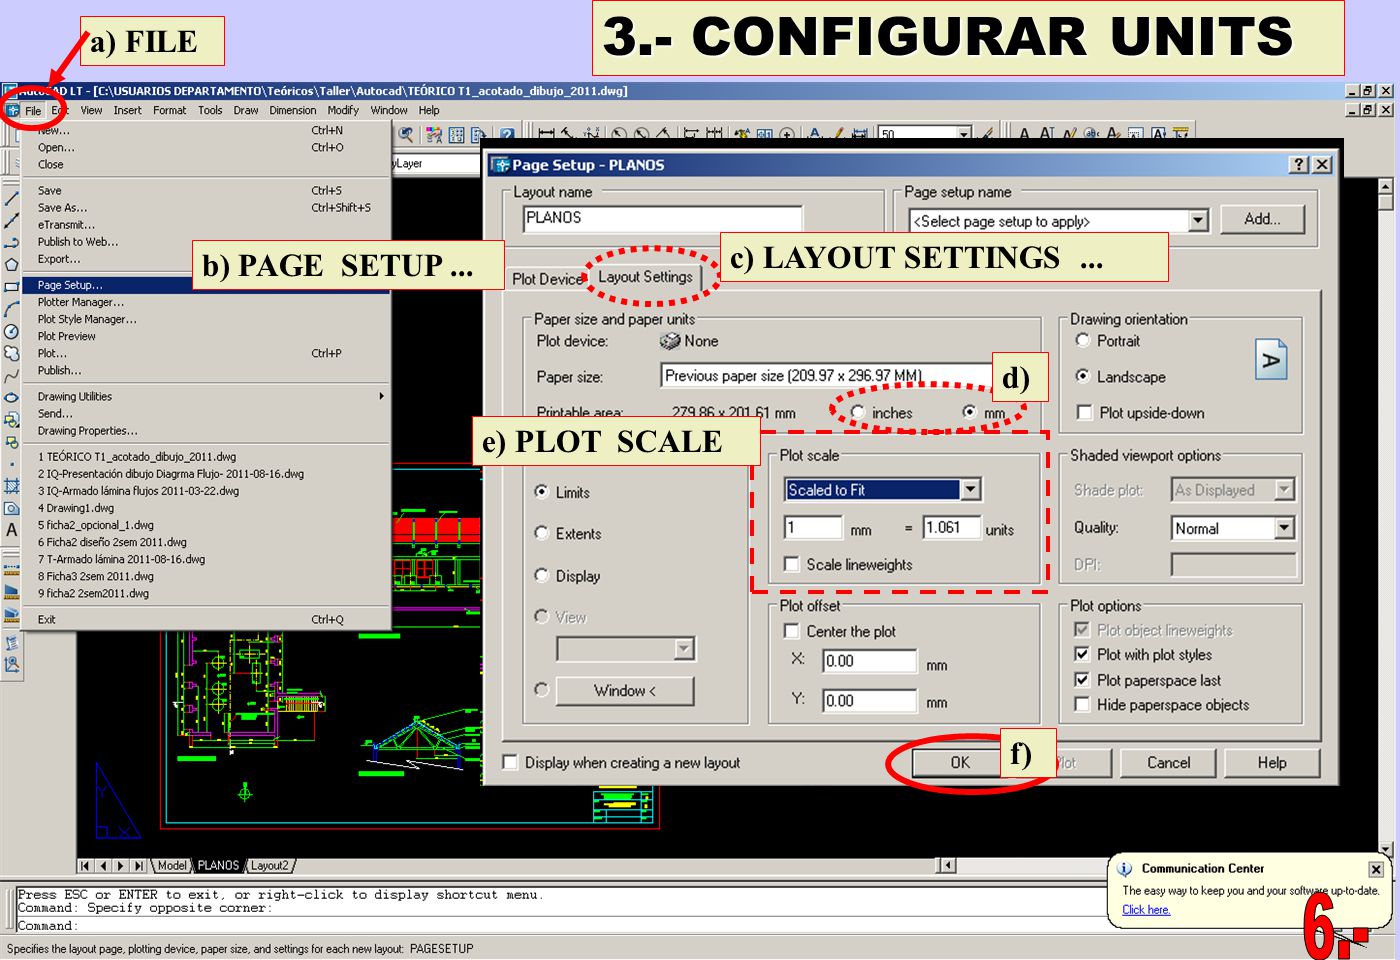The image size is (1400, 960).
Task: Select the Display plot area option
Action: pos(542,576)
